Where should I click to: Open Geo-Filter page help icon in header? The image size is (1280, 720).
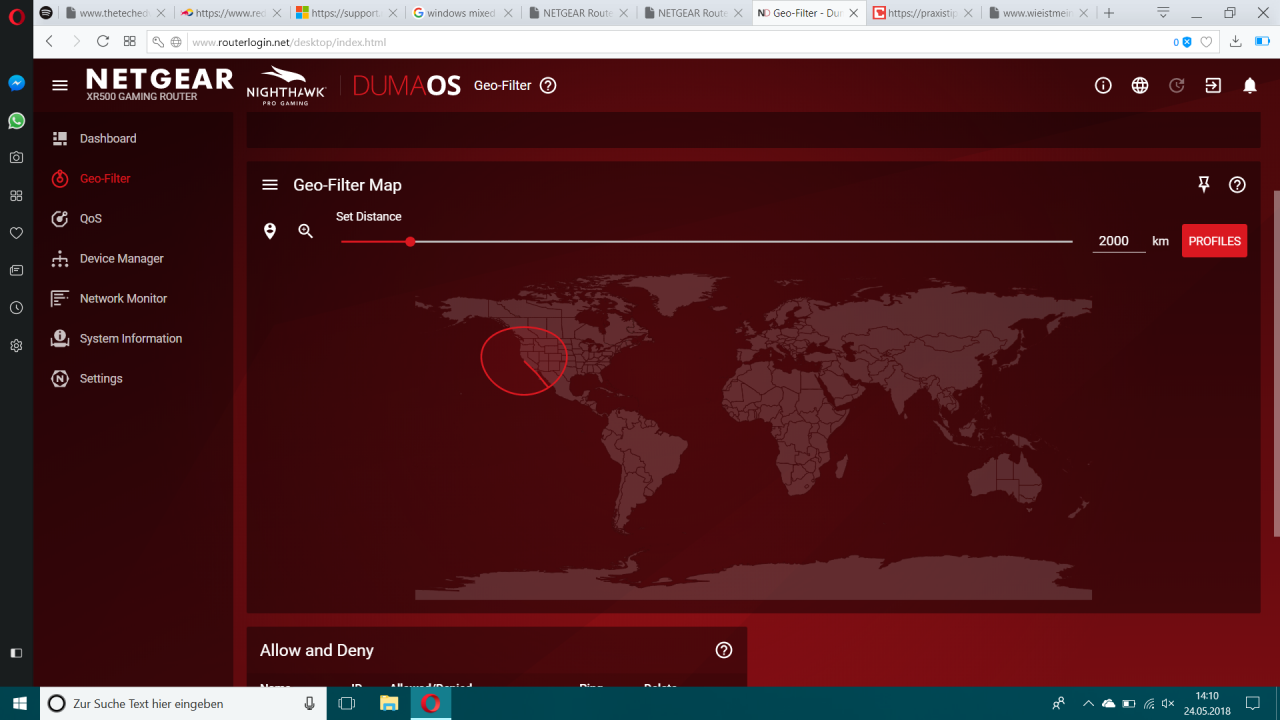coord(548,85)
